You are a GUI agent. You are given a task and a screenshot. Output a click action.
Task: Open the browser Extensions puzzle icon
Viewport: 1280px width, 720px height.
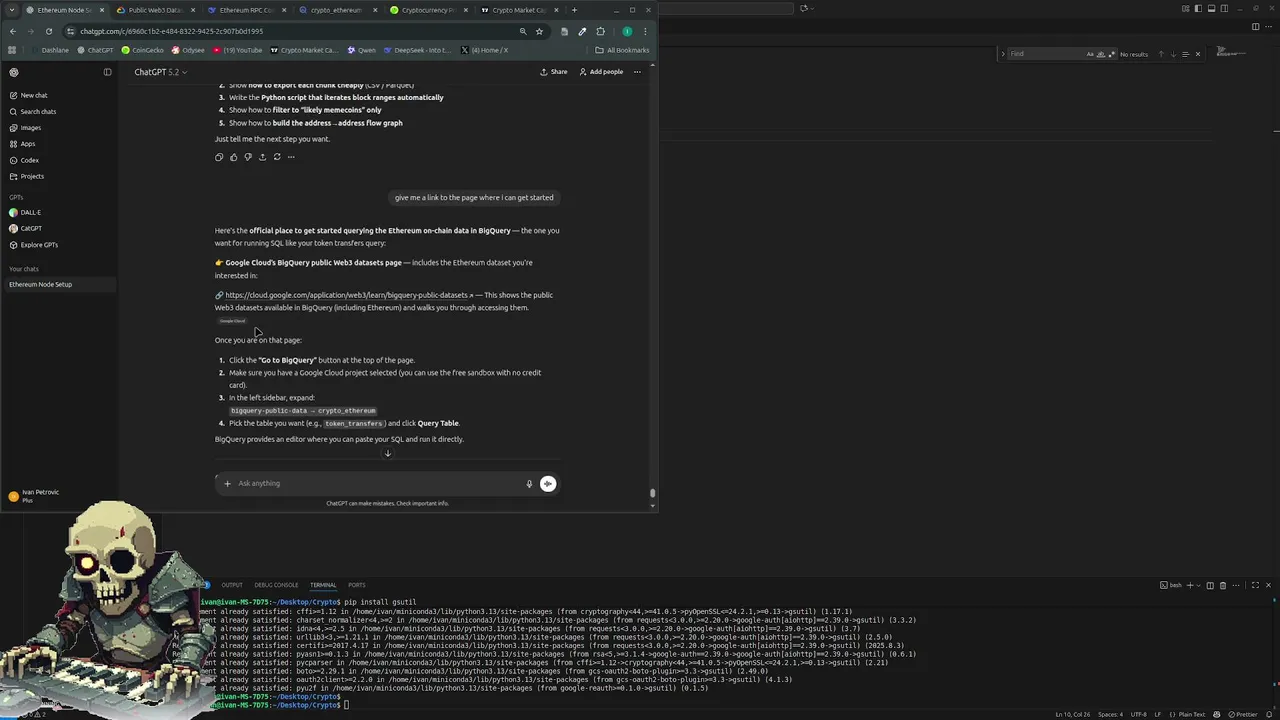600,31
